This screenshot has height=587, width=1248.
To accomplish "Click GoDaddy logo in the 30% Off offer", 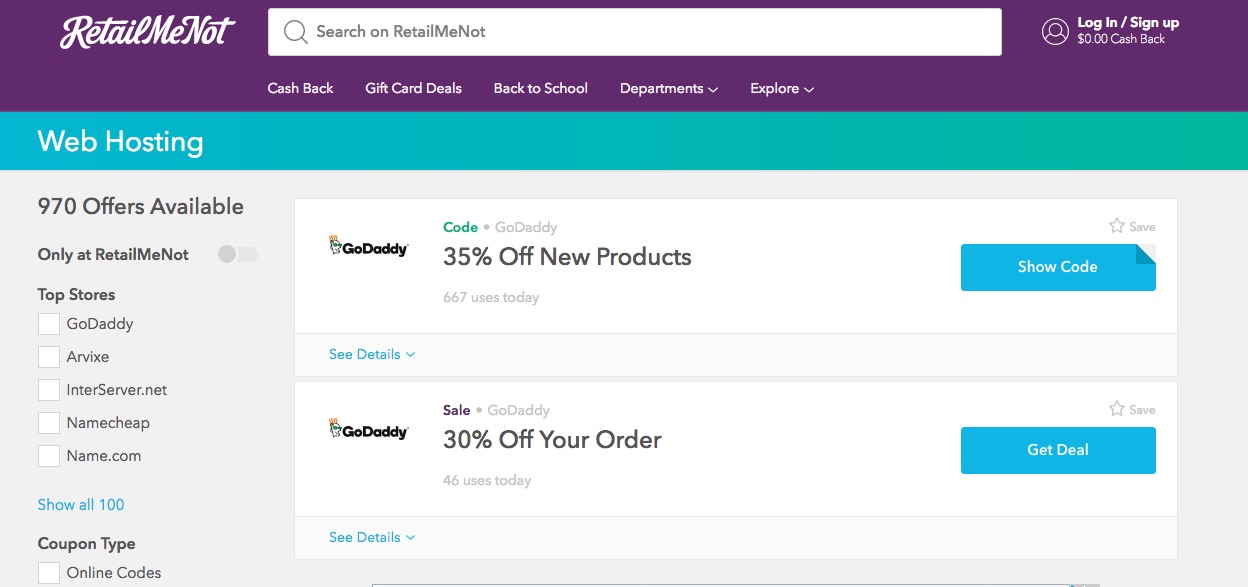I will (369, 429).
